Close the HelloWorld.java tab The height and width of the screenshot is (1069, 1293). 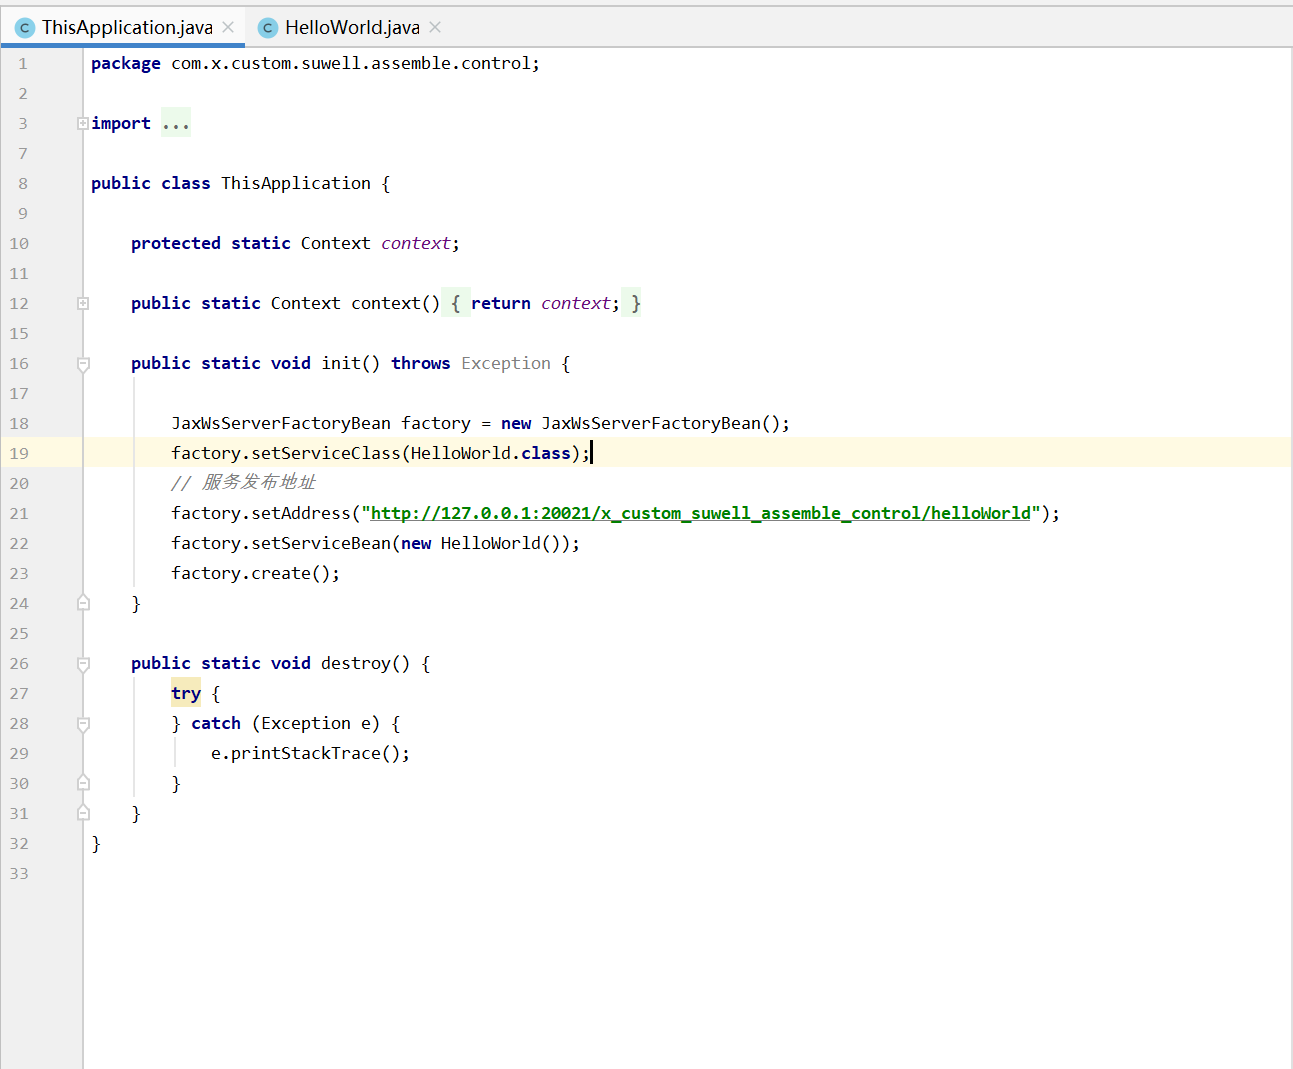435,28
